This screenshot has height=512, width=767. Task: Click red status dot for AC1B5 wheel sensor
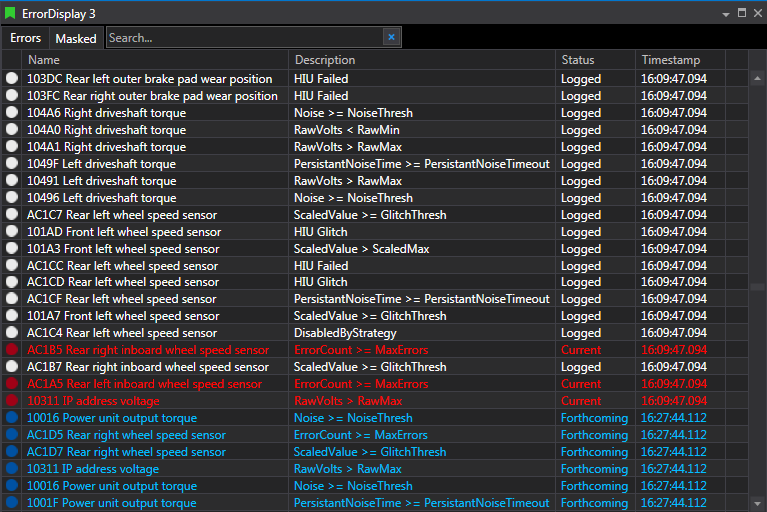[12, 350]
